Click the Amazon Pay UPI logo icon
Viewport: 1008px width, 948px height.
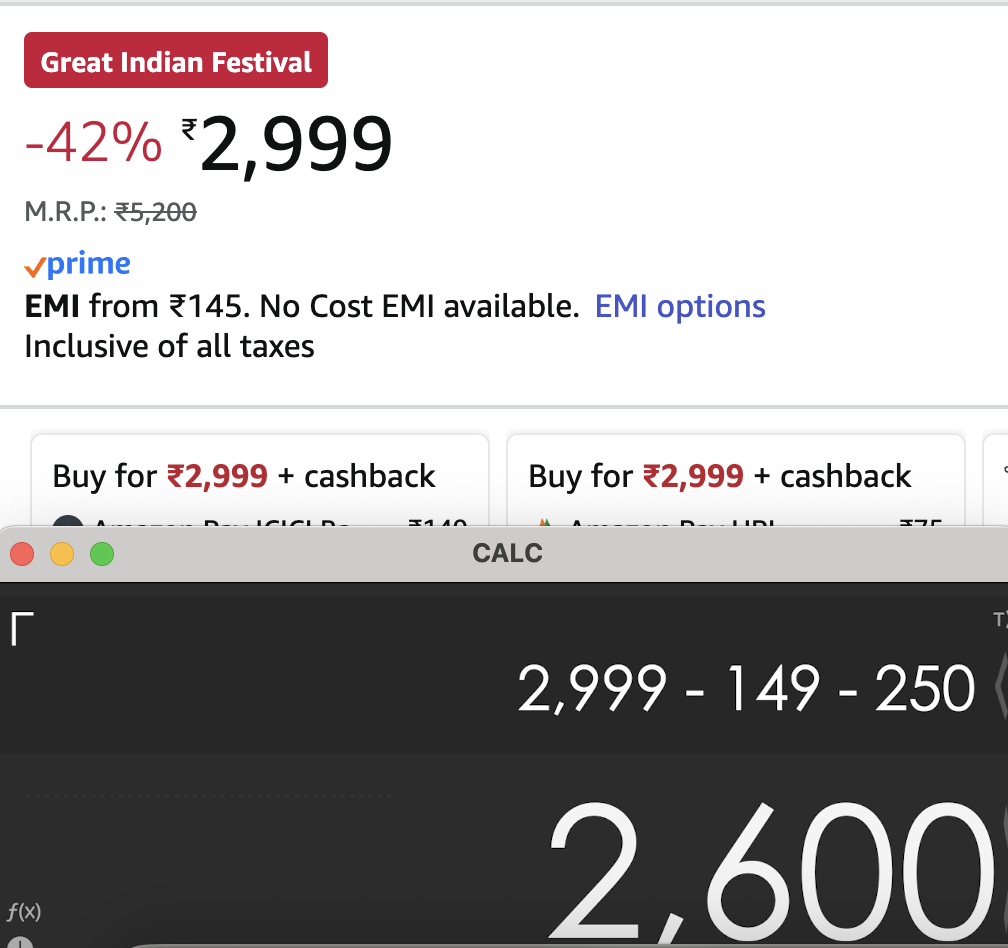click(x=544, y=522)
